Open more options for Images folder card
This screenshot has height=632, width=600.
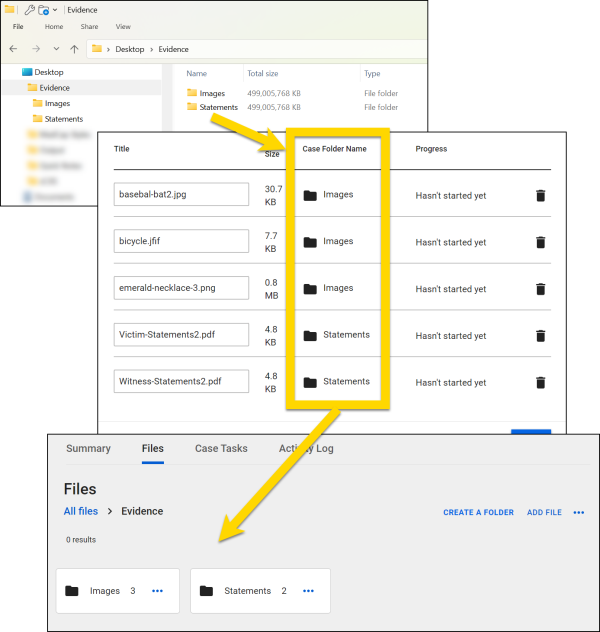pos(157,591)
